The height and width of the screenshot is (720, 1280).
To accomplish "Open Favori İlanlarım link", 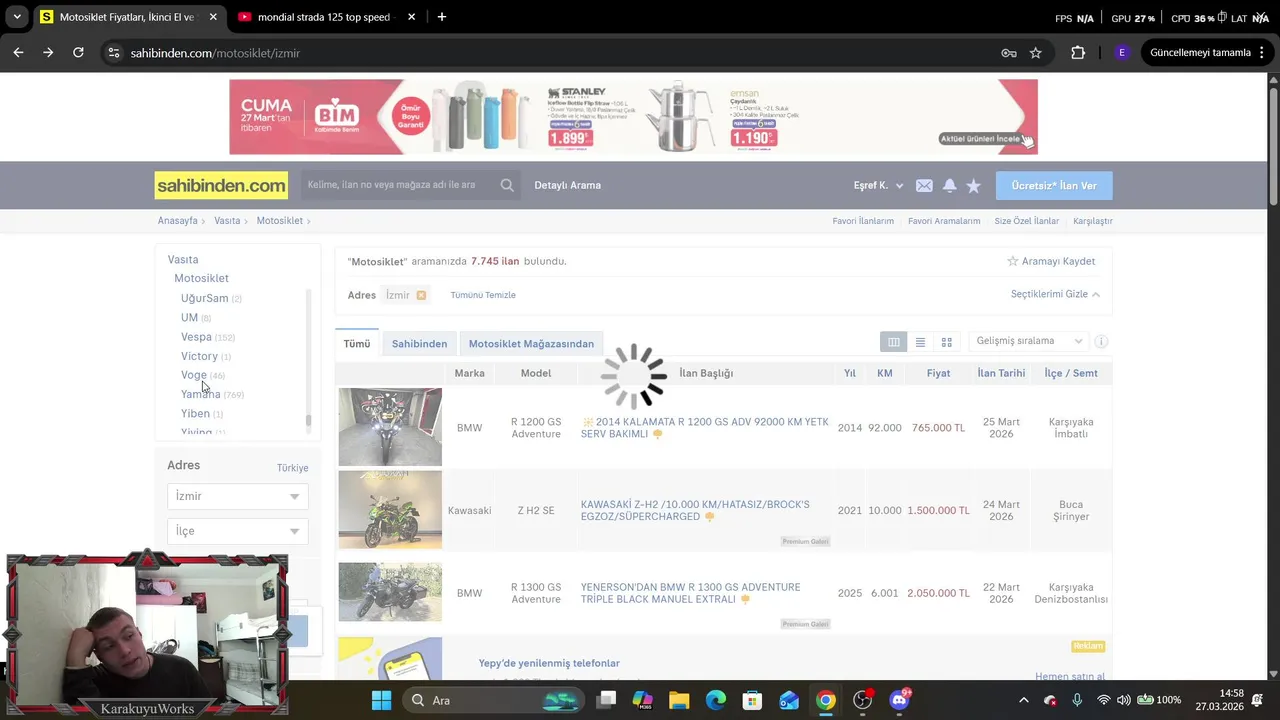I will (863, 221).
